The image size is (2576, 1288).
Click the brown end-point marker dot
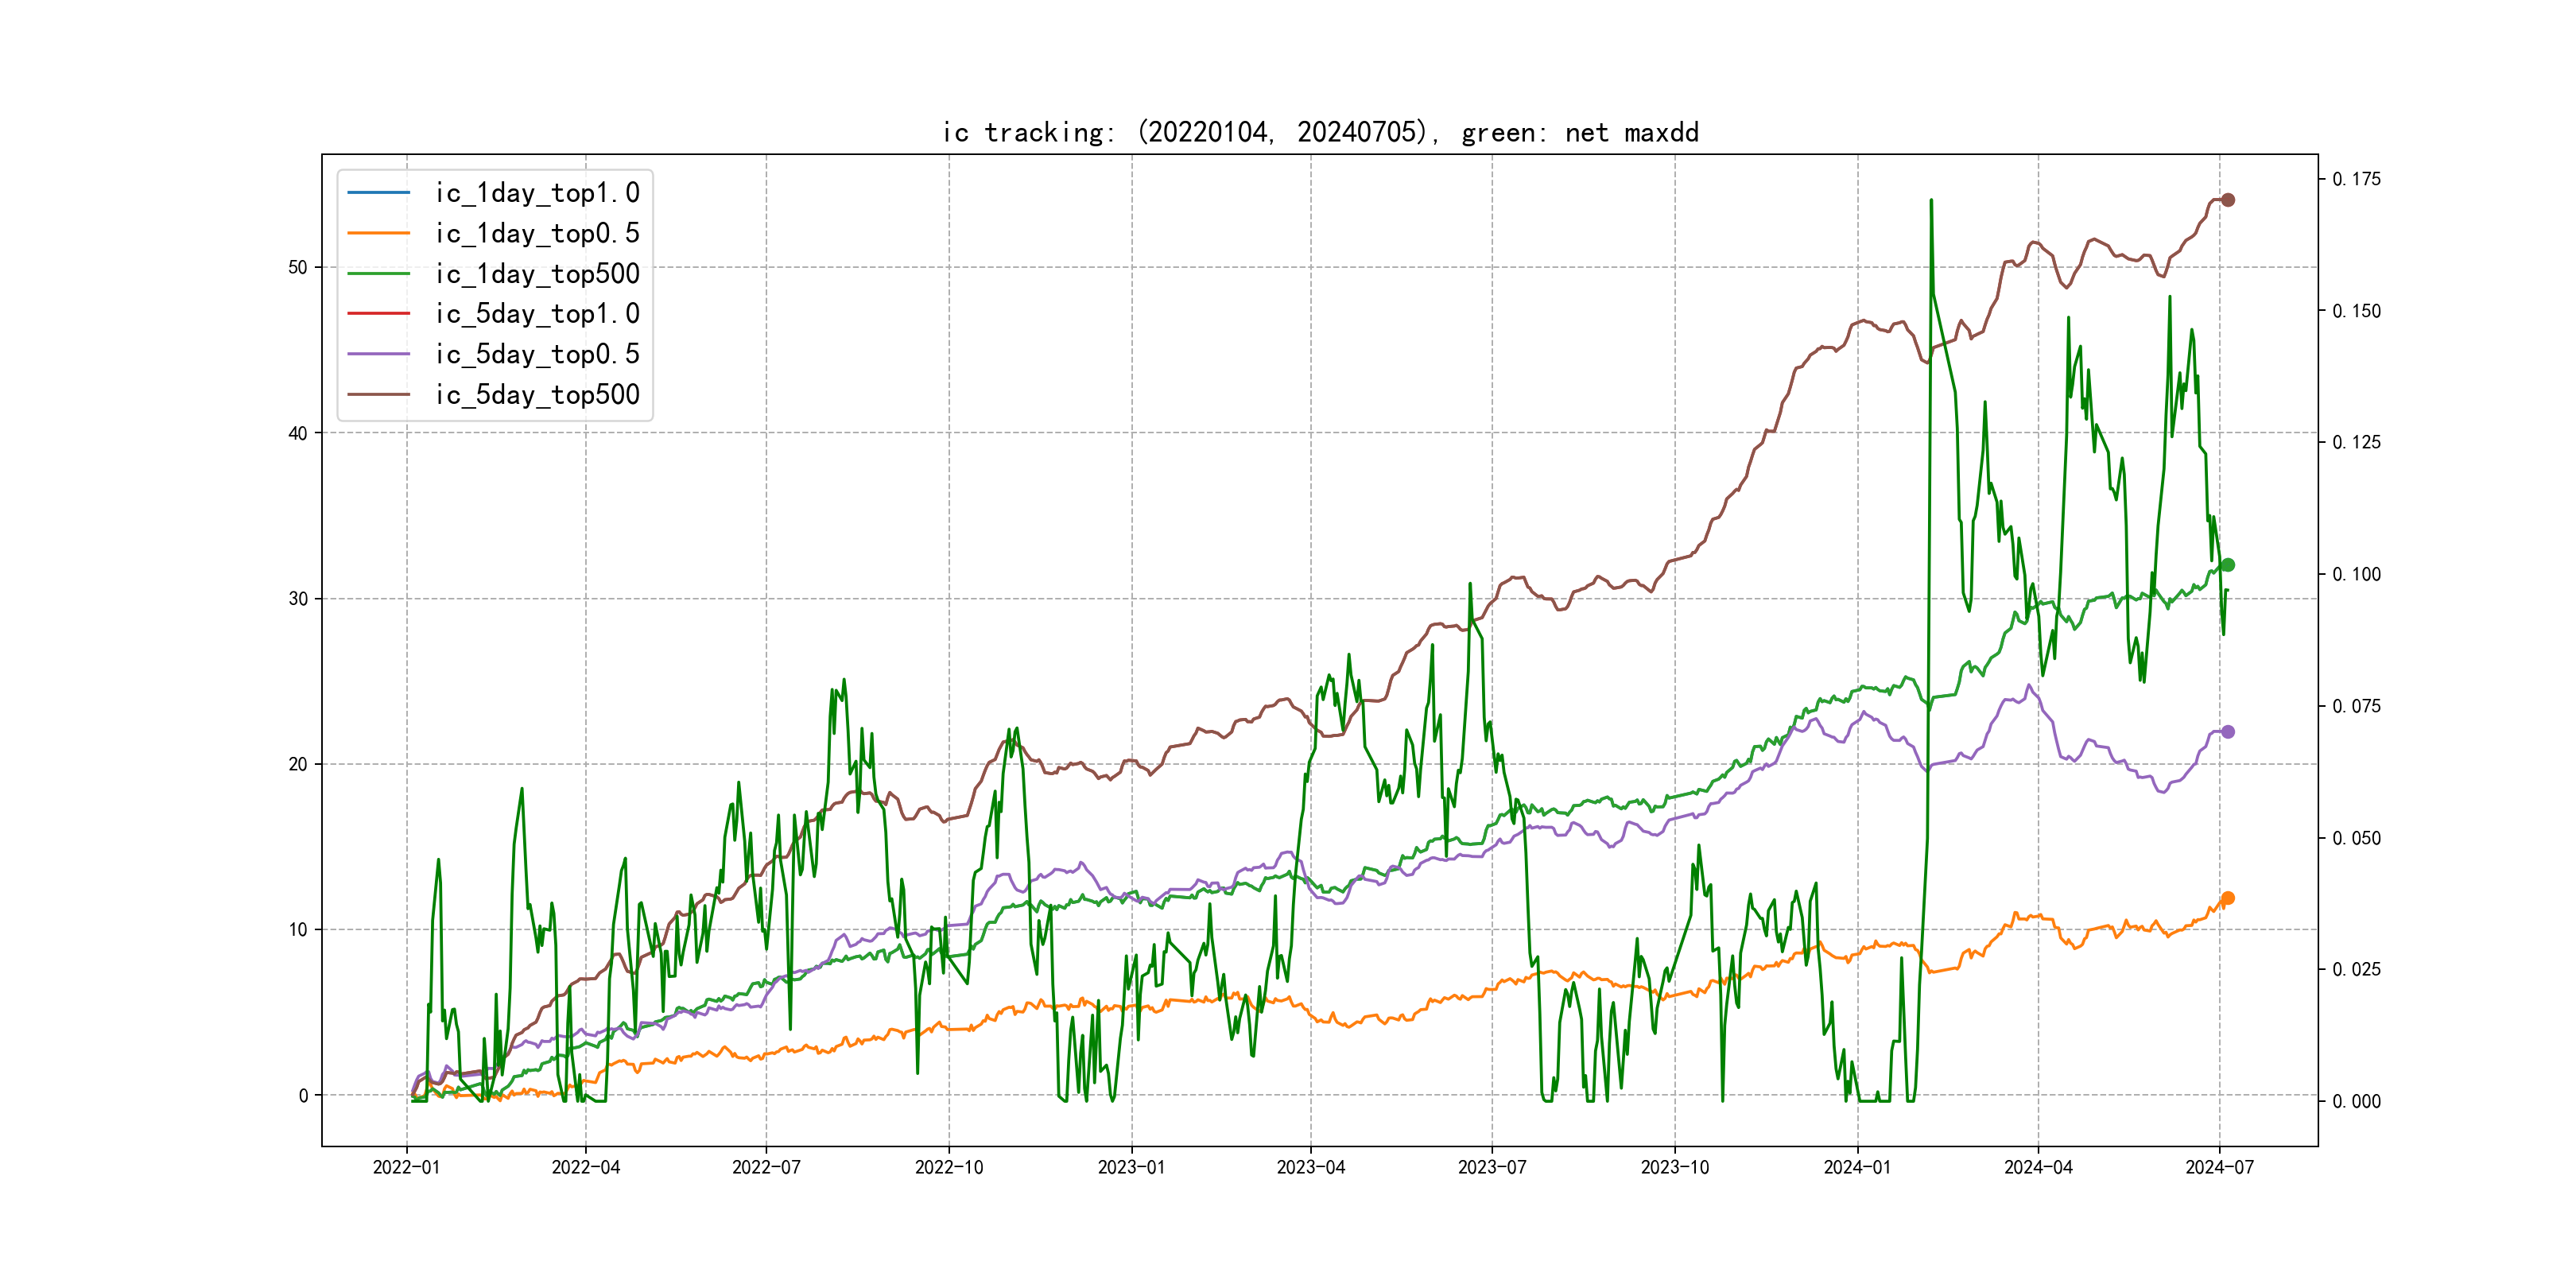pos(2227,200)
